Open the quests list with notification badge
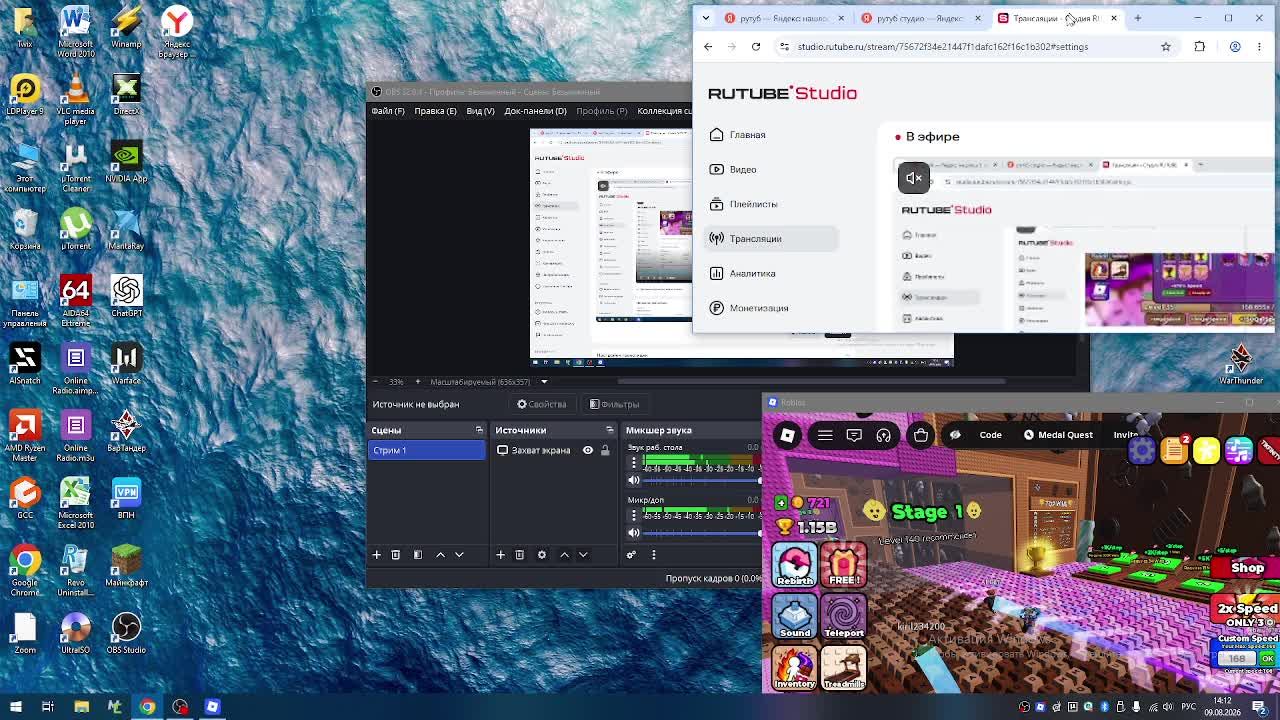 (1174, 449)
